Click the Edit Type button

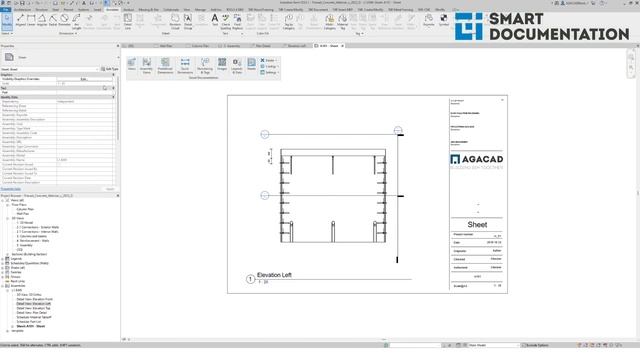[109, 69]
